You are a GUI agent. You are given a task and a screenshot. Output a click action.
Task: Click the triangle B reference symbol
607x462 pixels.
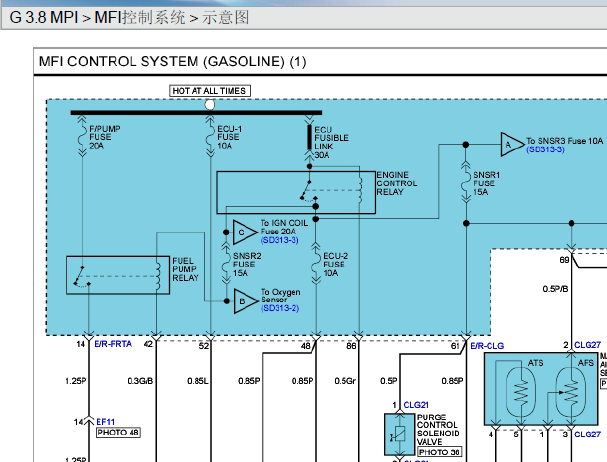pos(245,301)
